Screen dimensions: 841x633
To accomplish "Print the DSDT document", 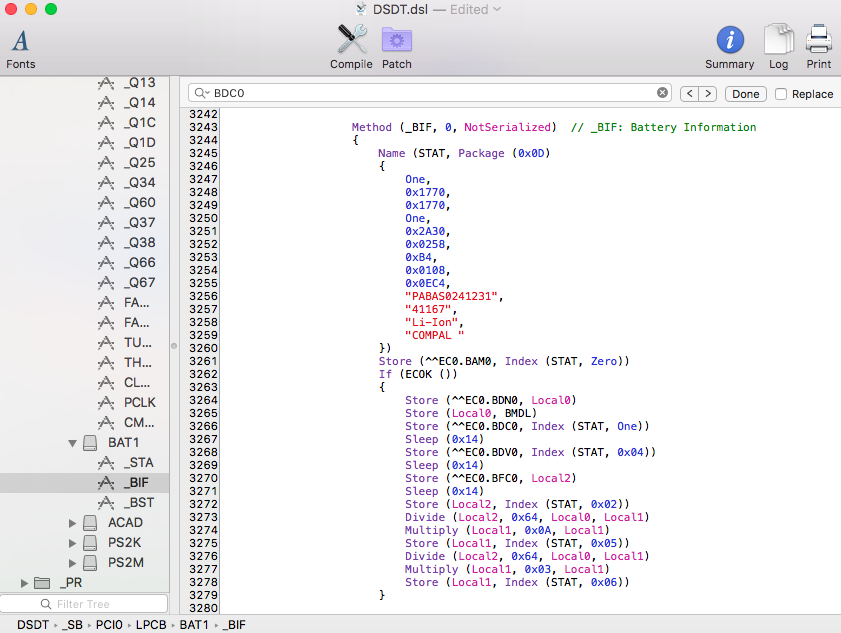I will 819,47.
